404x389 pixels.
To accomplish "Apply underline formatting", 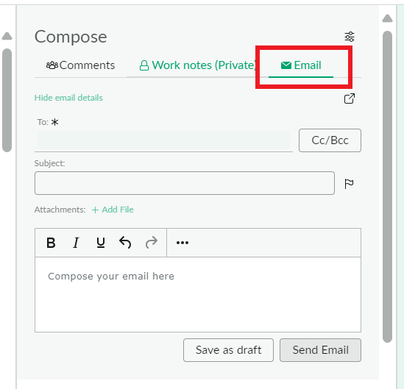I will tap(101, 243).
